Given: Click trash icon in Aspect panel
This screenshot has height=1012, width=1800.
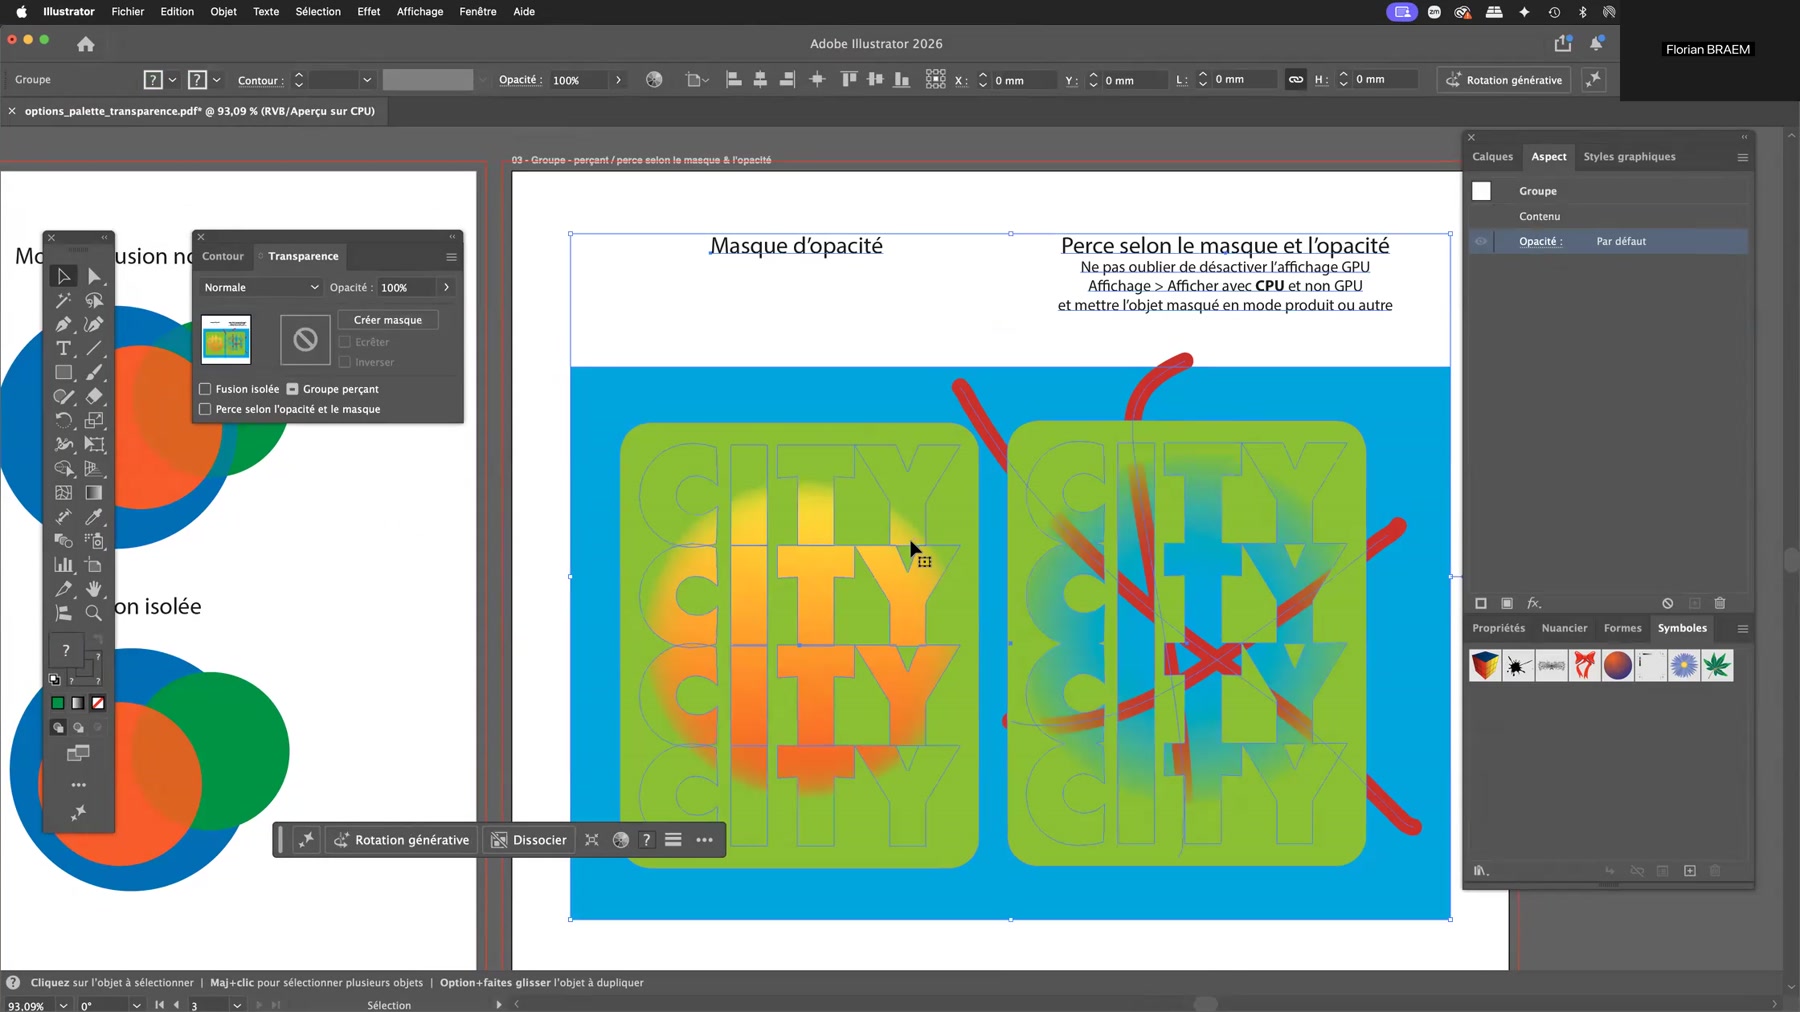Looking at the screenshot, I should [1720, 603].
